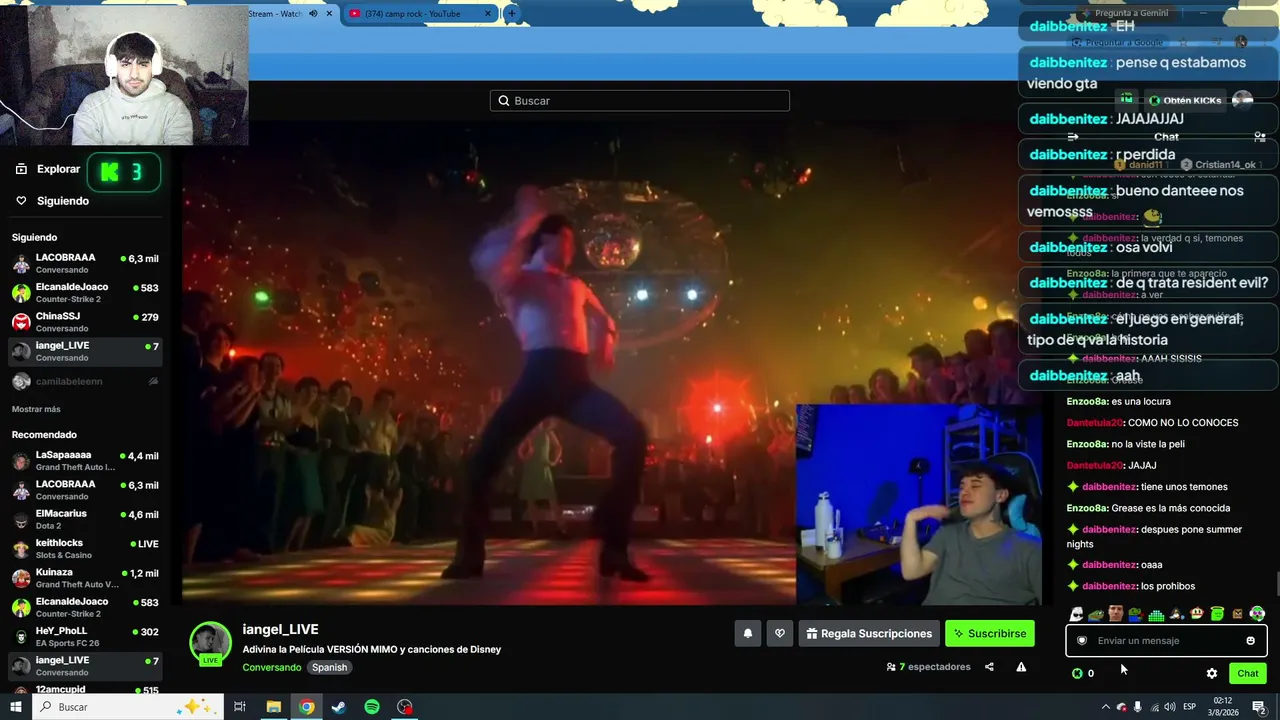Open the Conversando category link
The image size is (1280, 720).
point(271,667)
